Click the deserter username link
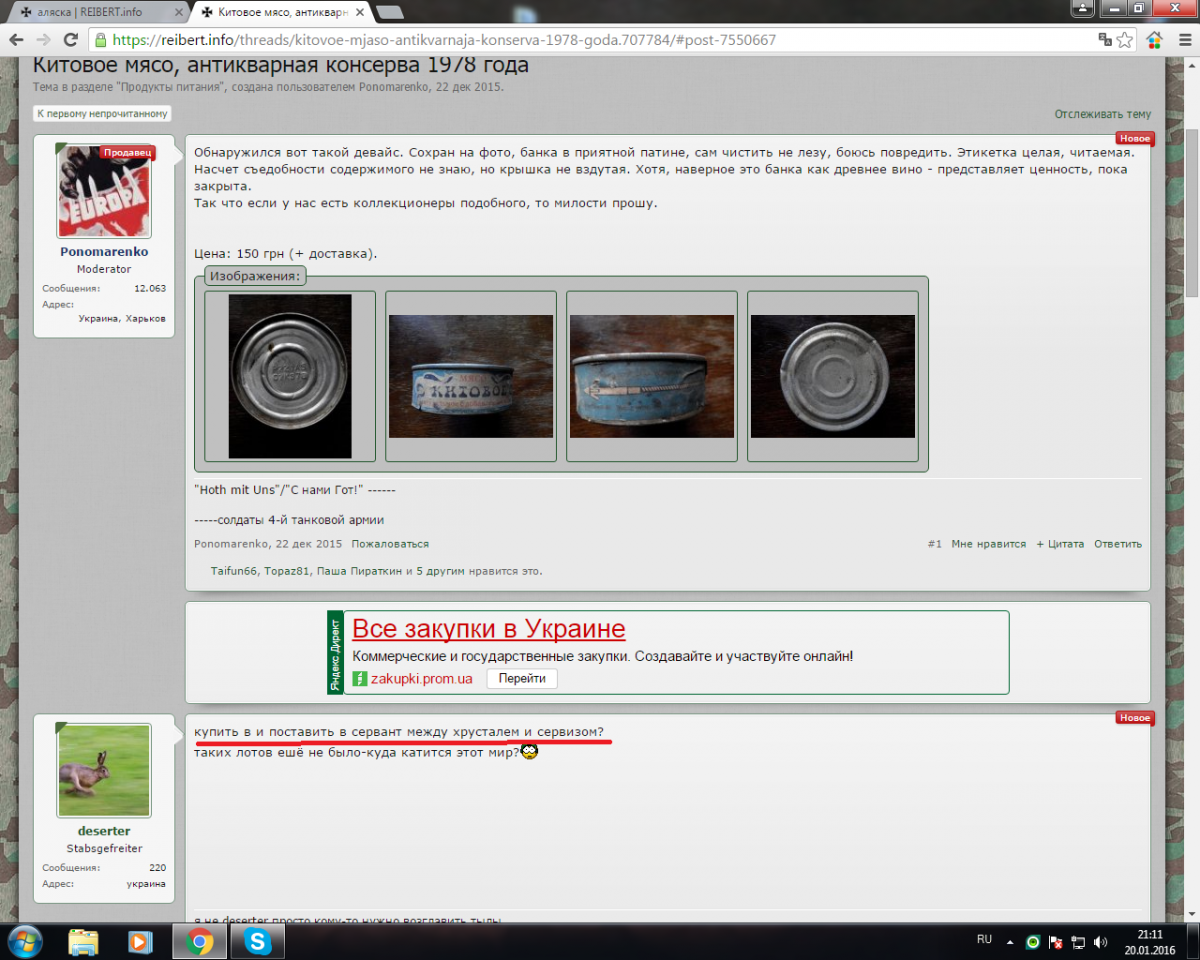The image size is (1200, 960). (x=104, y=831)
